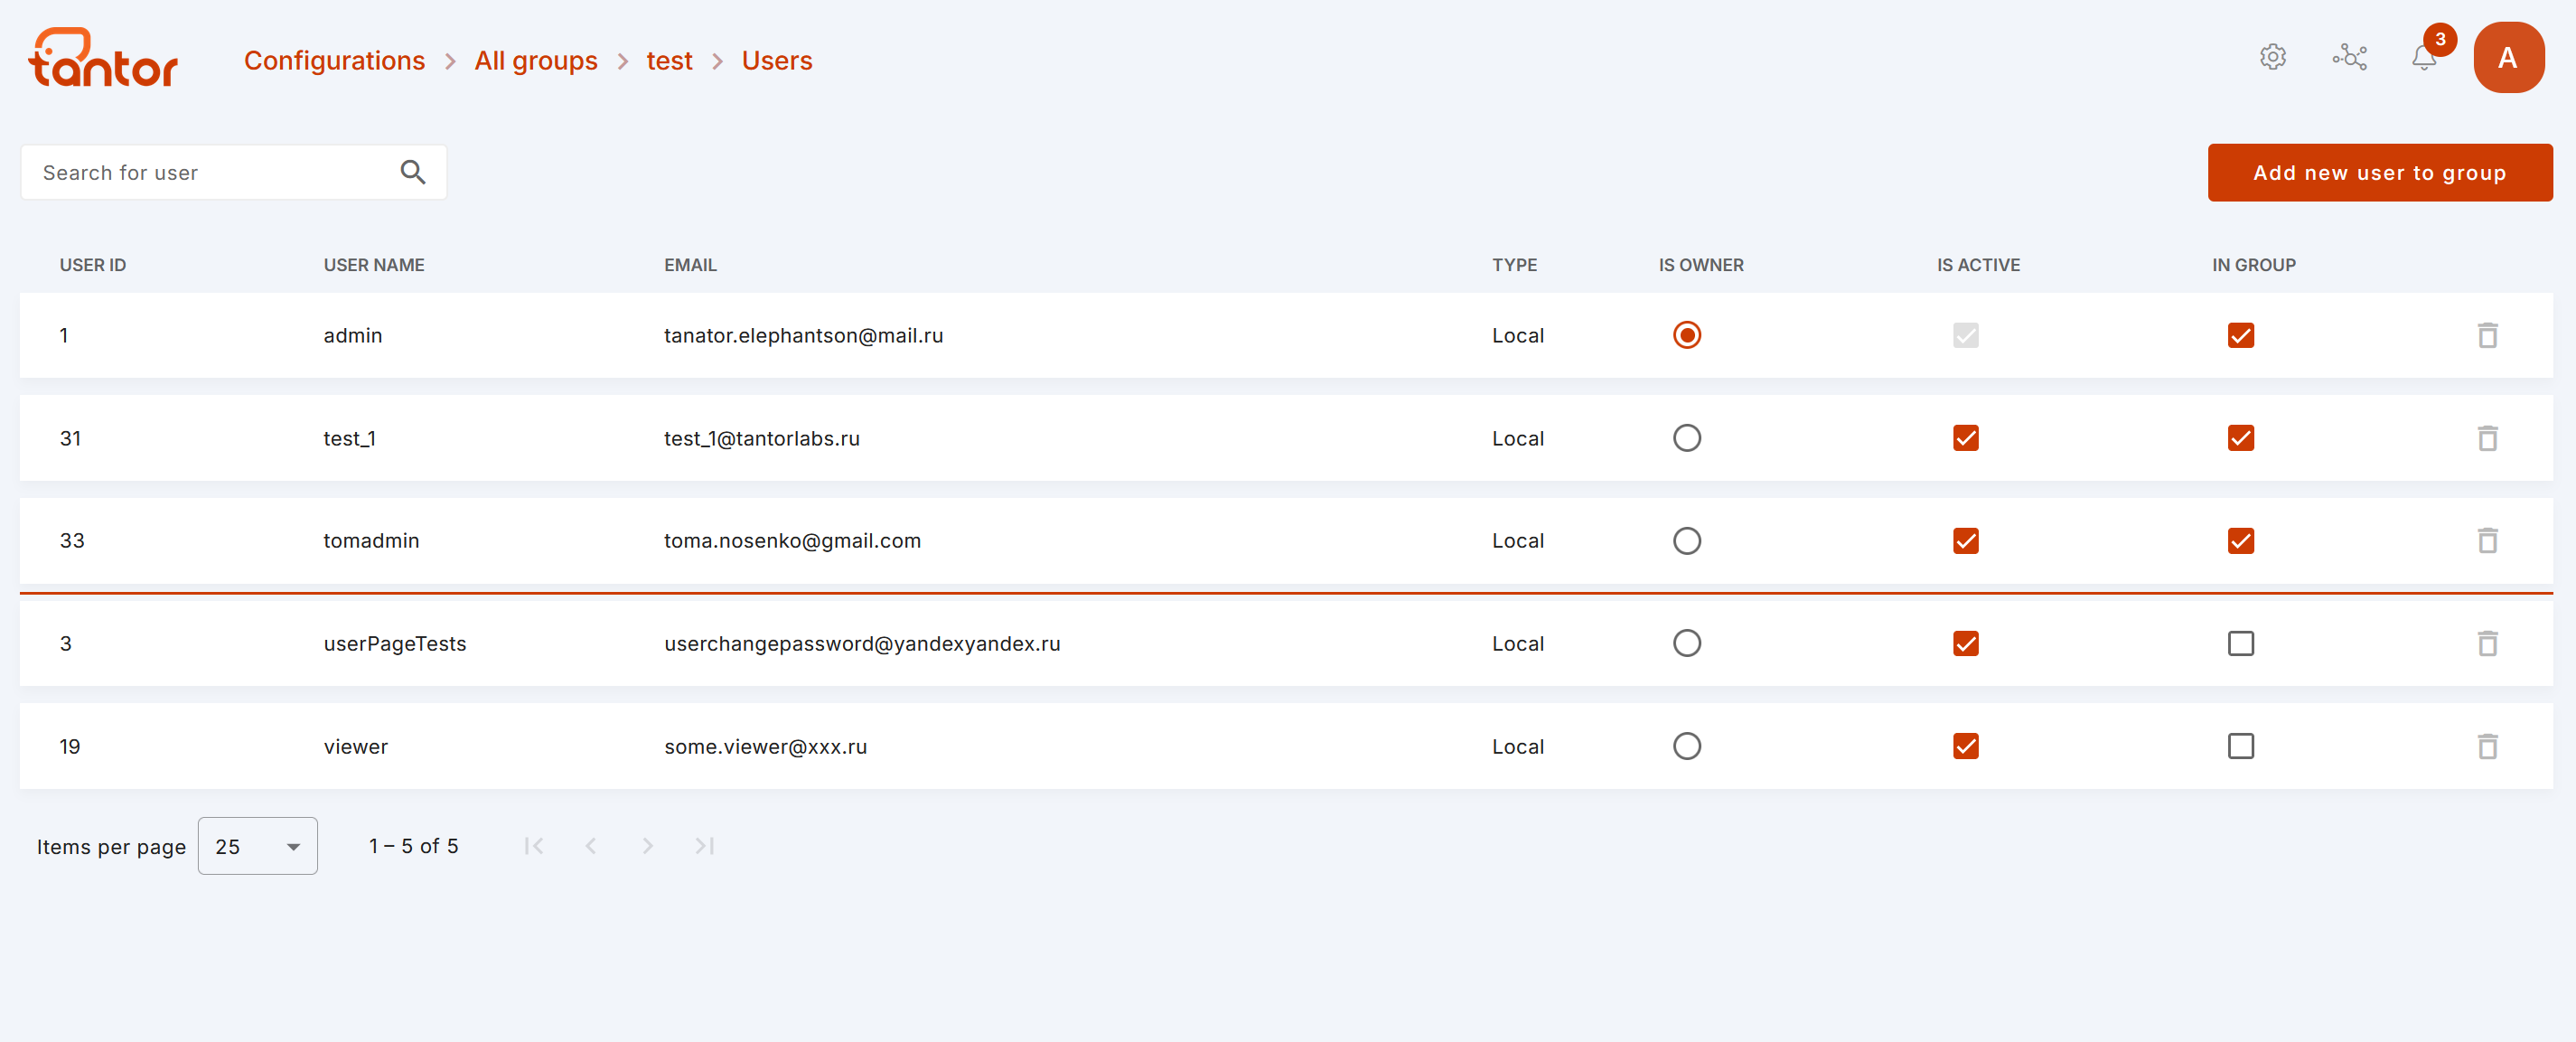The height and width of the screenshot is (1042, 2576).
Task: Uncheck In Group for admin
Action: pyautogui.click(x=2240, y=335)
